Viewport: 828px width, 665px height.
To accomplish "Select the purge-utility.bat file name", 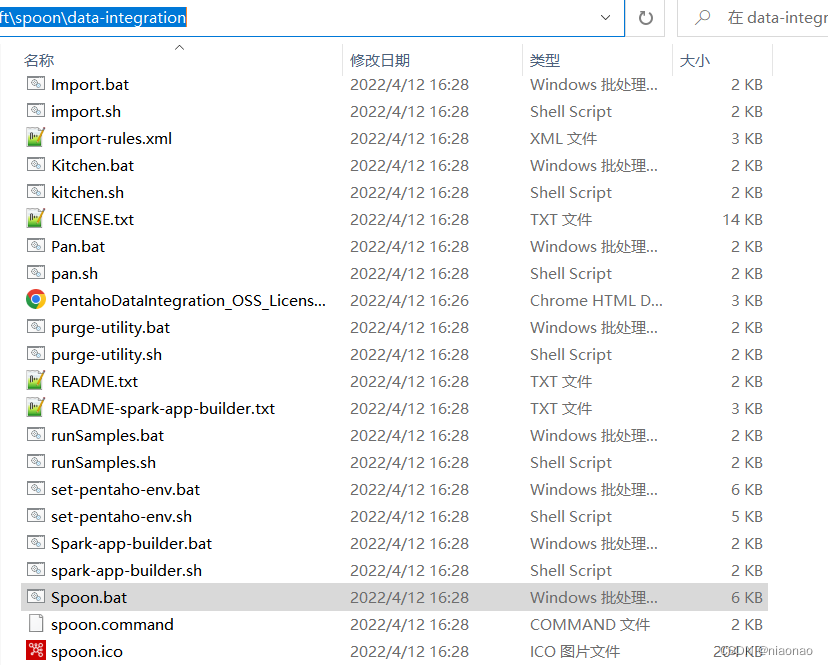I will (x=110, y=327).
